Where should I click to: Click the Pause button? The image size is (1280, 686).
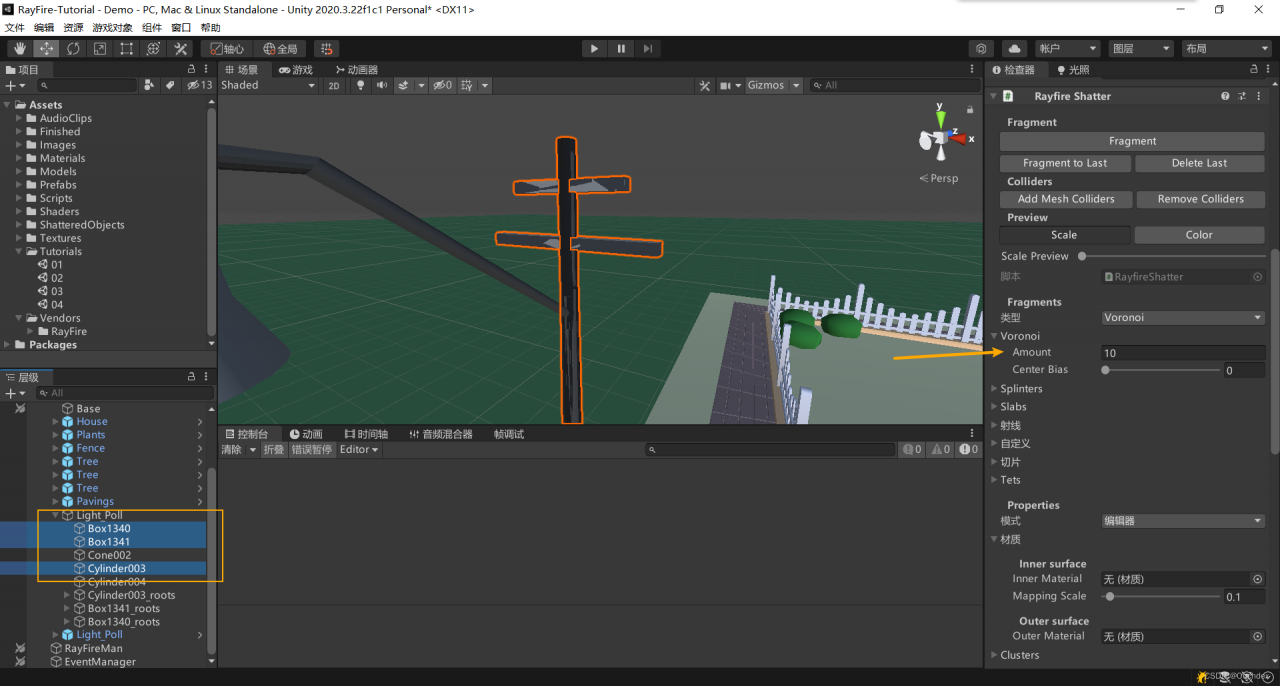621,48
